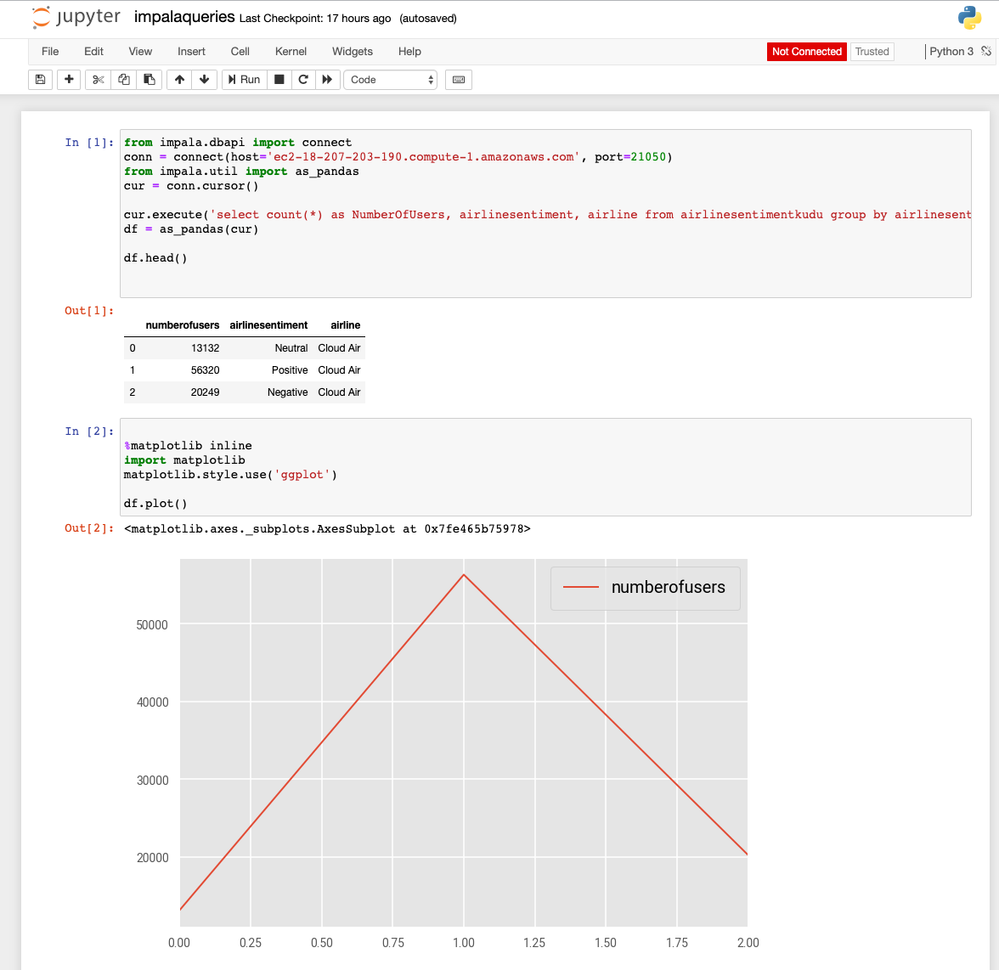999x970 pixels.
Task: Open the Widgets menu
Action: pos(352,52)
